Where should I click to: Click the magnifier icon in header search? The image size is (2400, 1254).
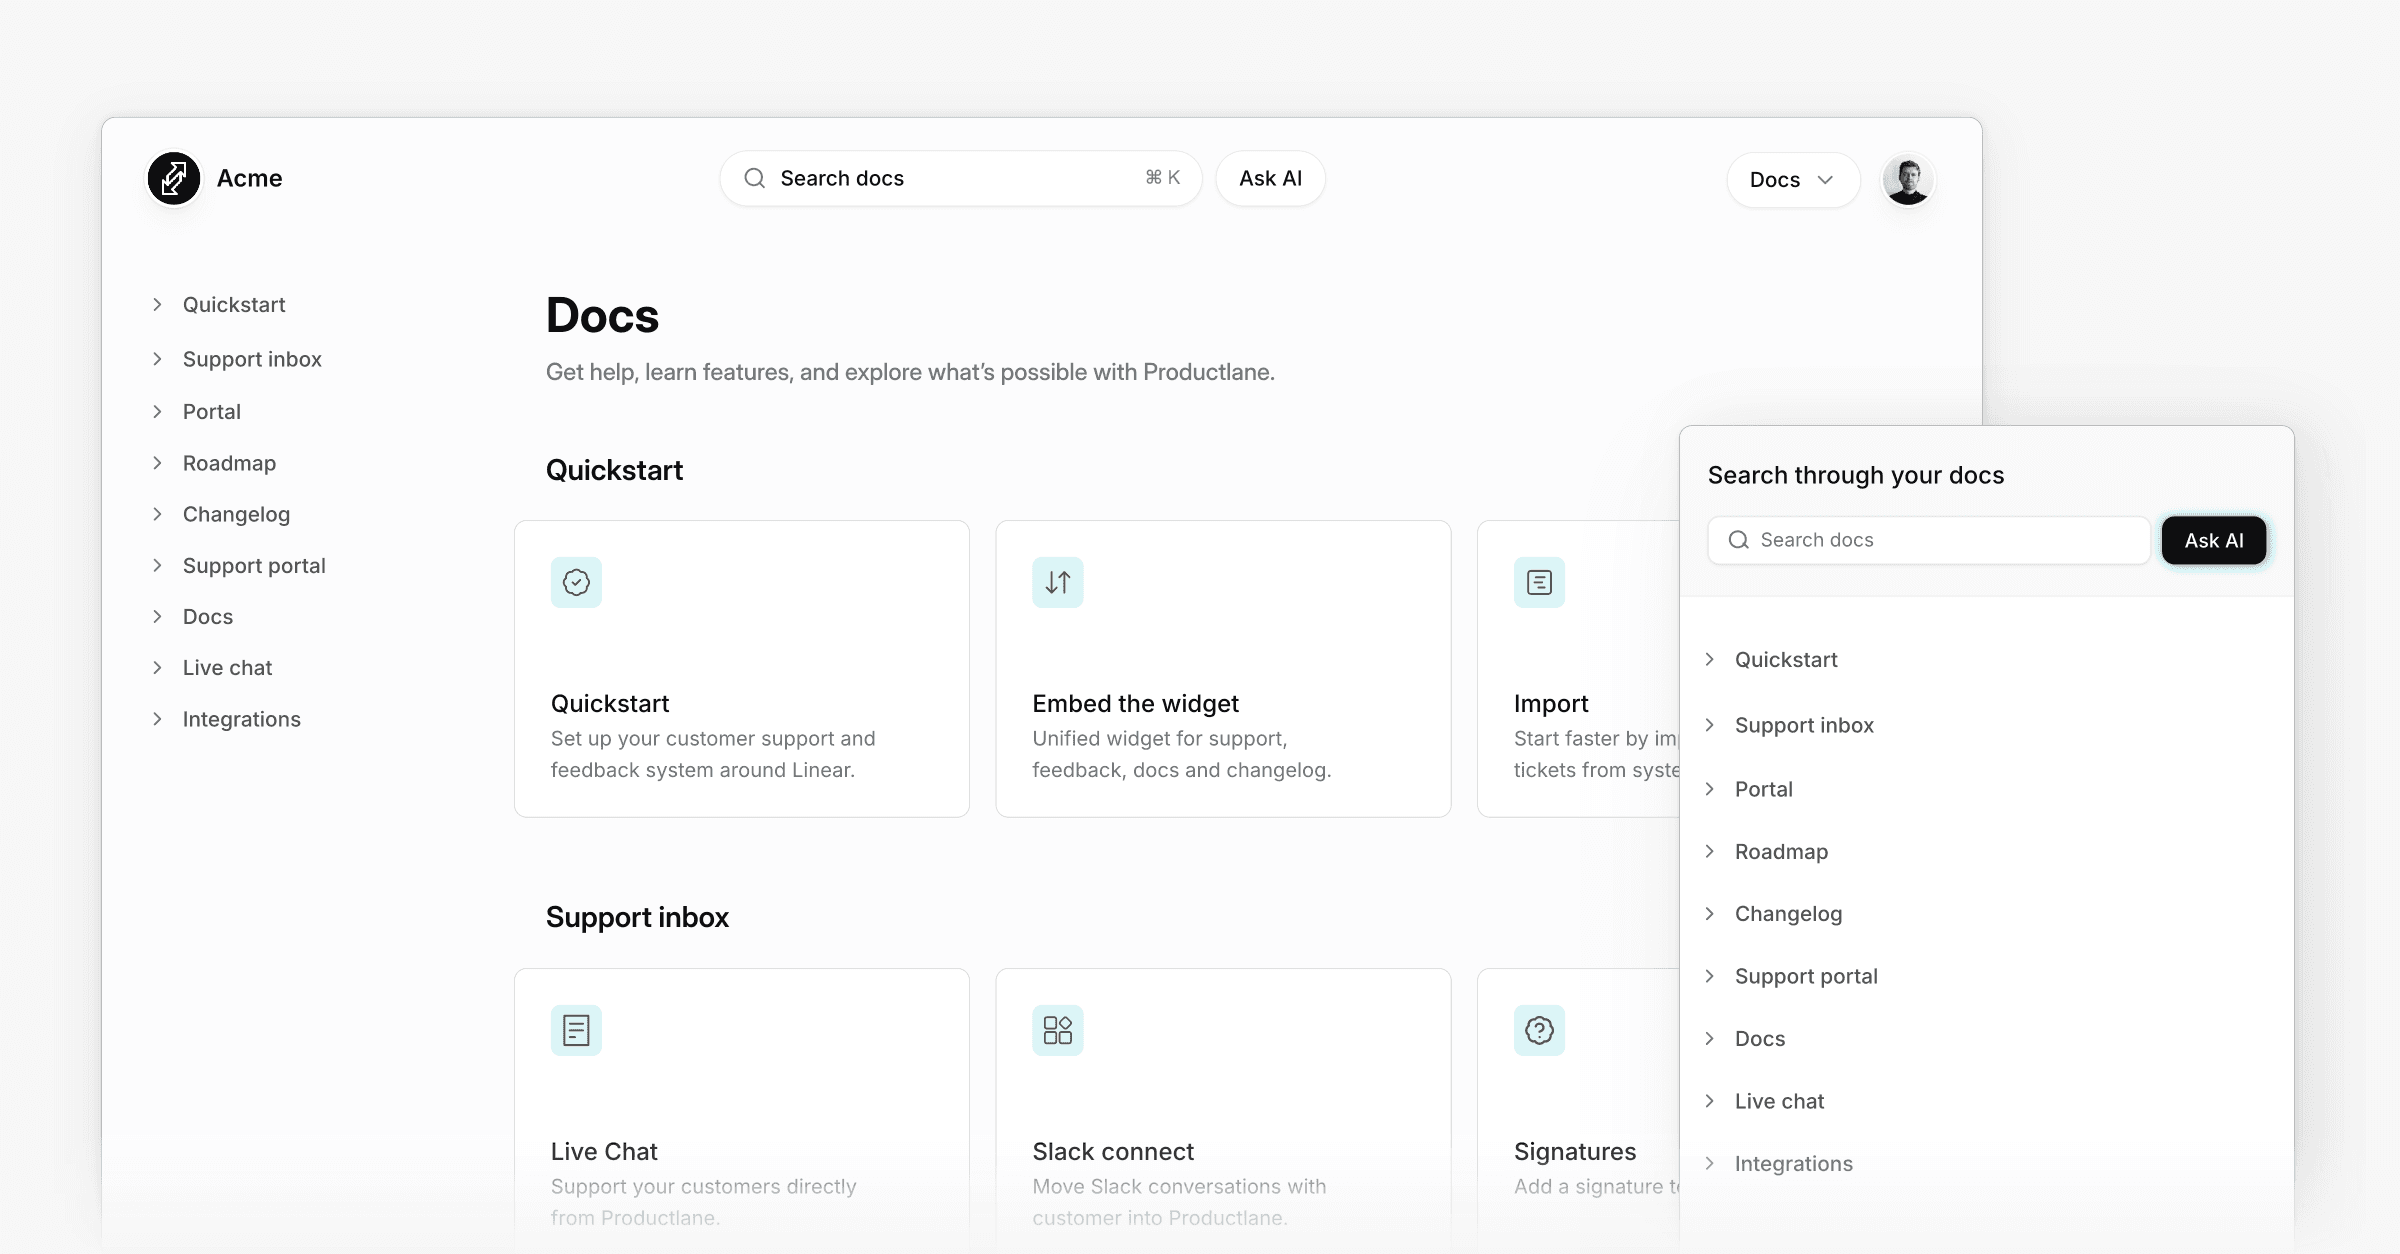tap(755, 178)
